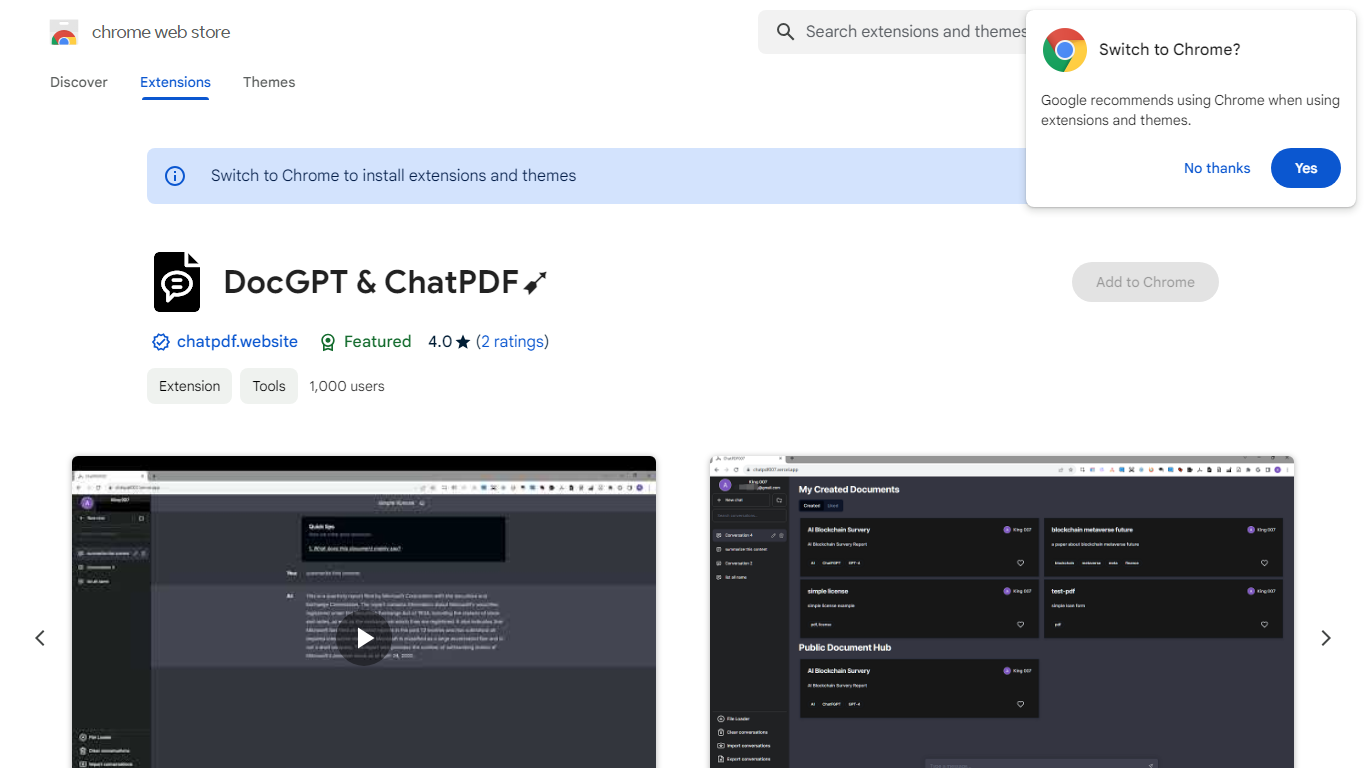Open the 2 ratings link
The width and height of the screenshot is (1366, 768).
tap(512, 342)
